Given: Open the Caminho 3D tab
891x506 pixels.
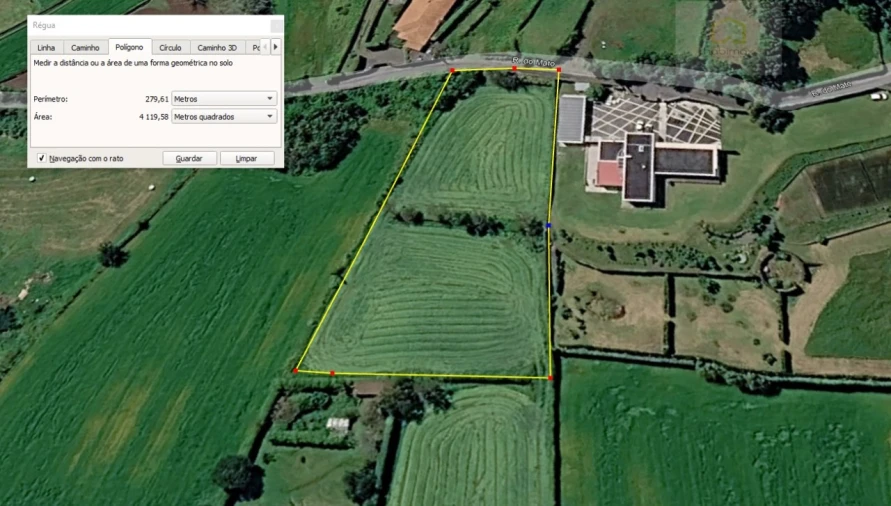Looking at the screenshot, I should click(x=217, y=48).
